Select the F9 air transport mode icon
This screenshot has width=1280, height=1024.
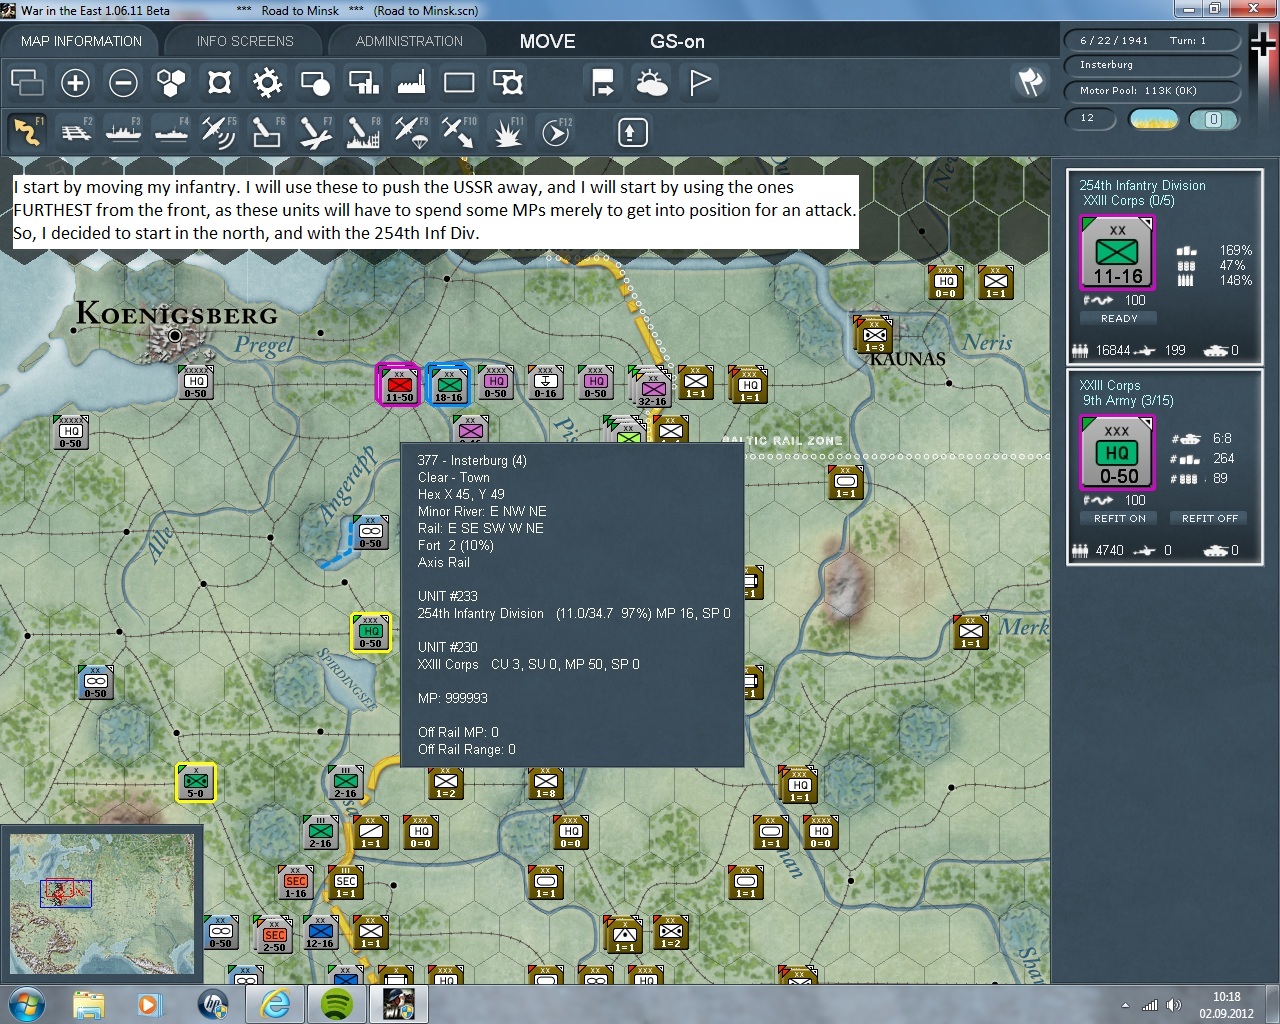(x=411, y=132)
